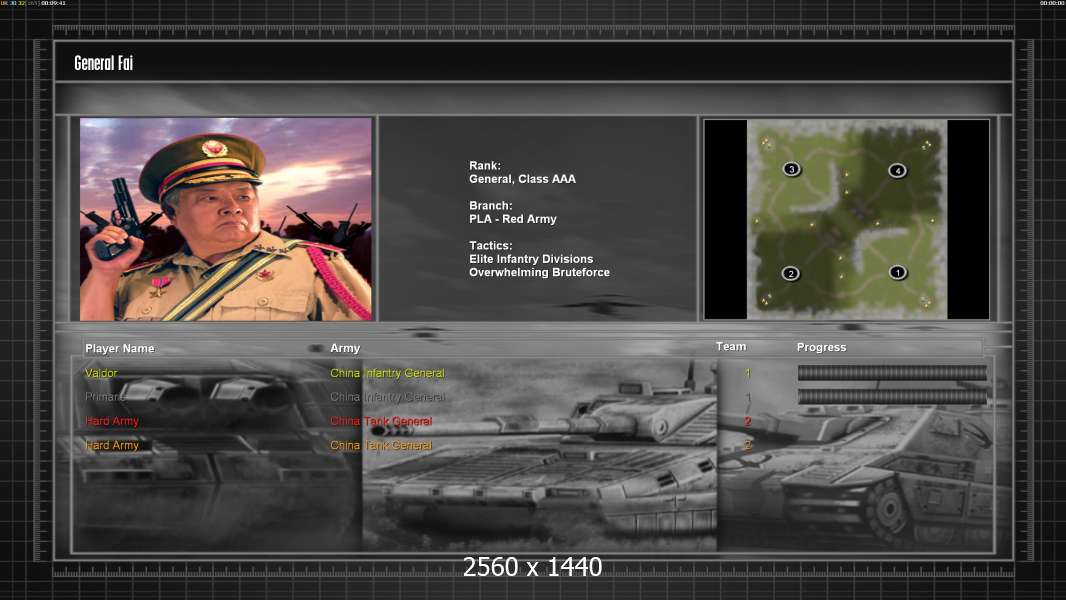
Task: Click the "Player Name" column header
Action: point(120,348)
